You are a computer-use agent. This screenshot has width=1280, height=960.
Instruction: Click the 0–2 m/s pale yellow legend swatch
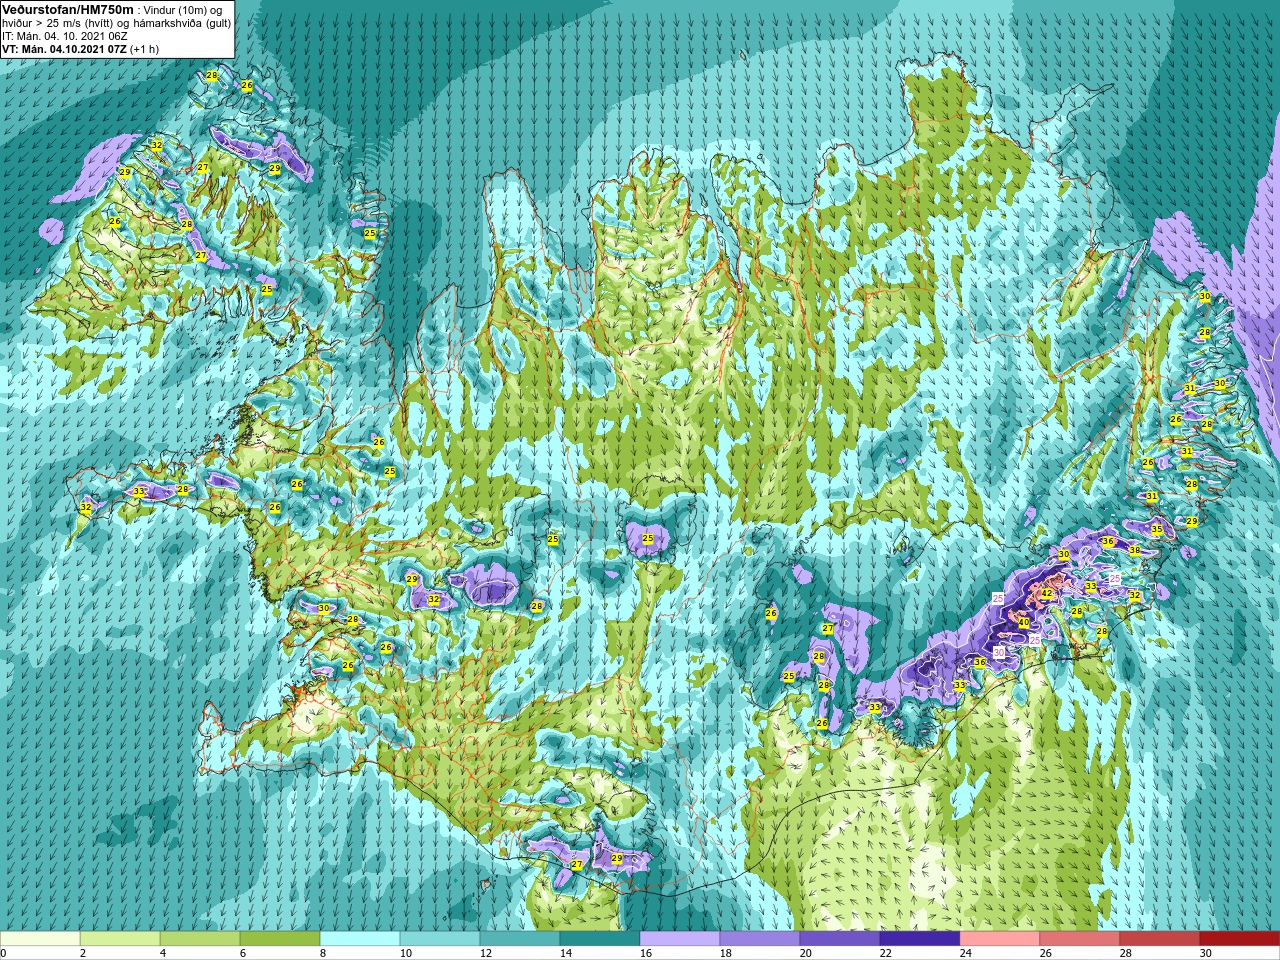coord(40,939)
